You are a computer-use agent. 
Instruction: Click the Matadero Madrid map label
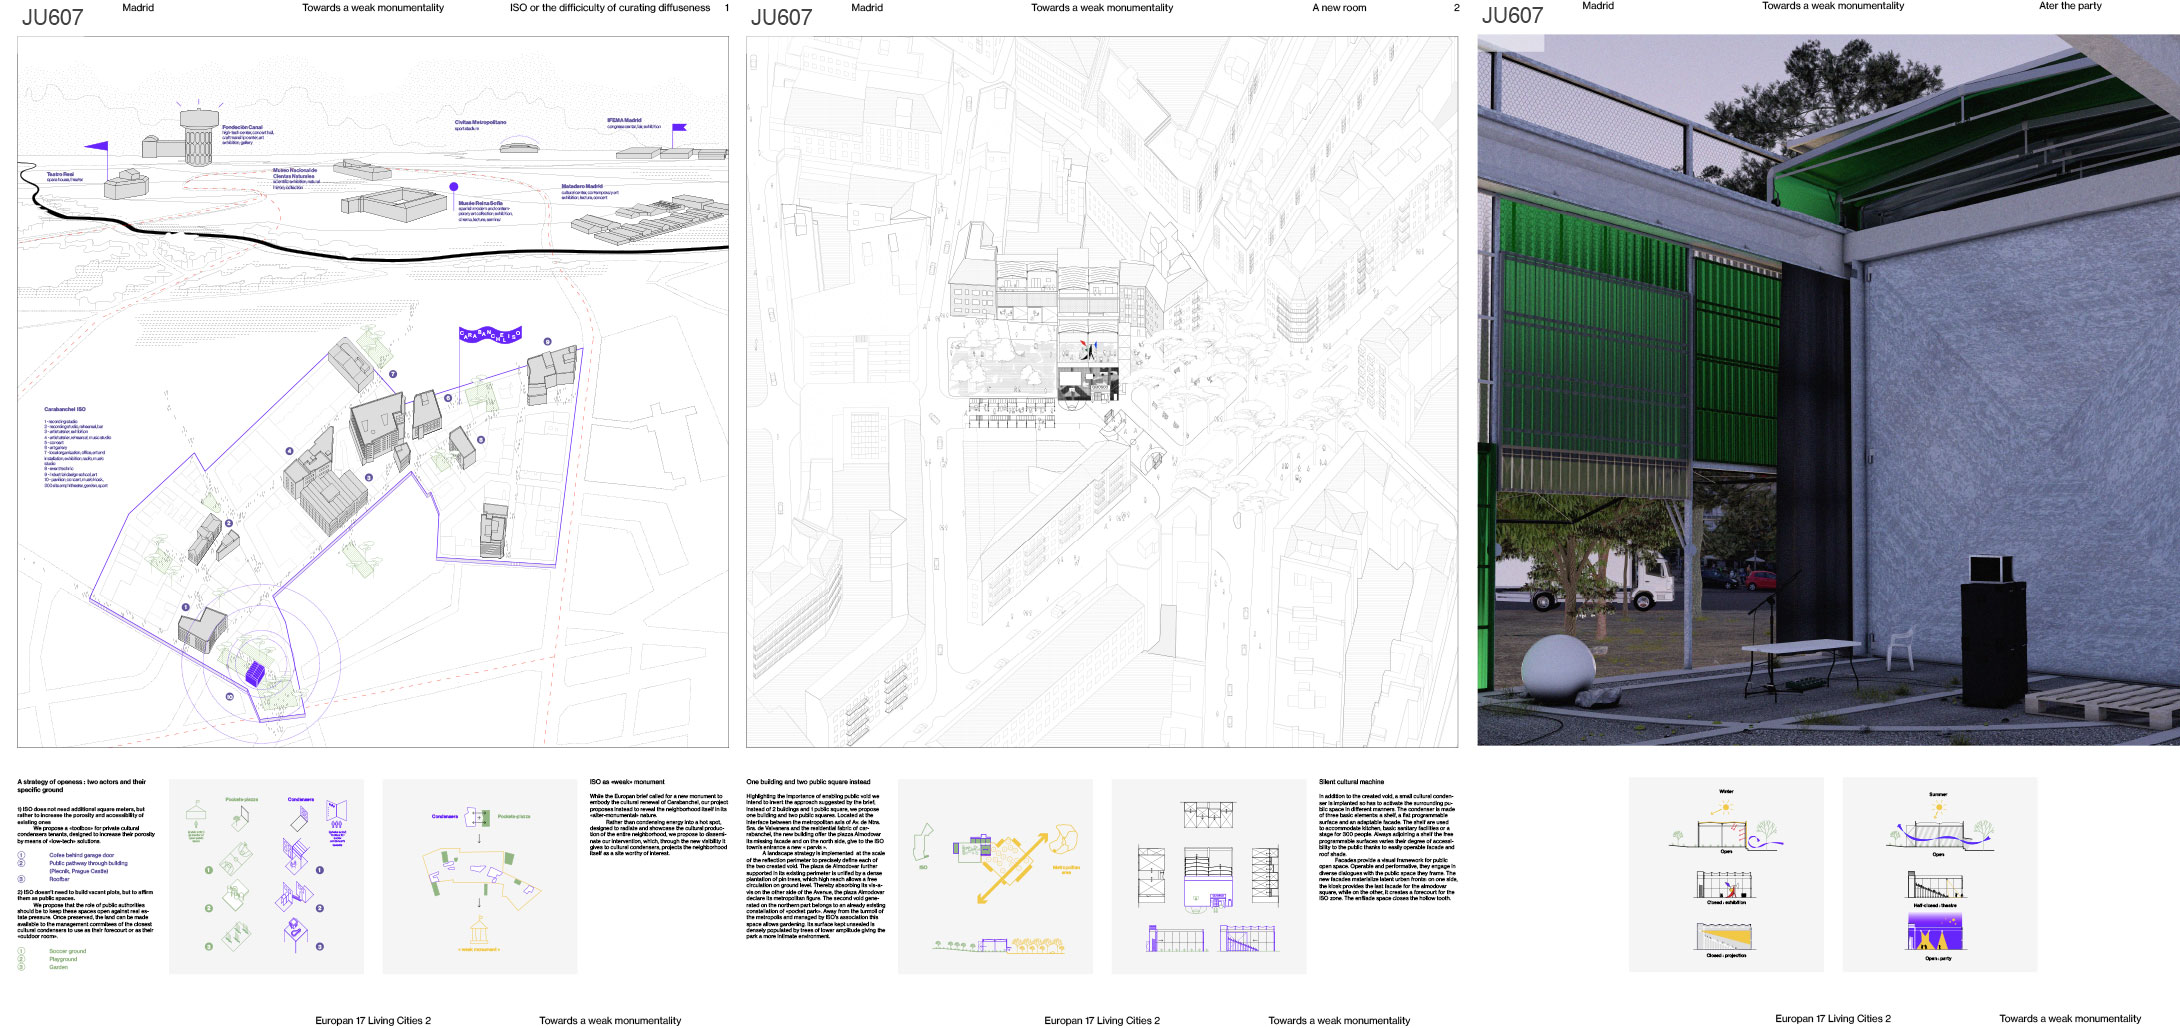[x=582, y=186]
